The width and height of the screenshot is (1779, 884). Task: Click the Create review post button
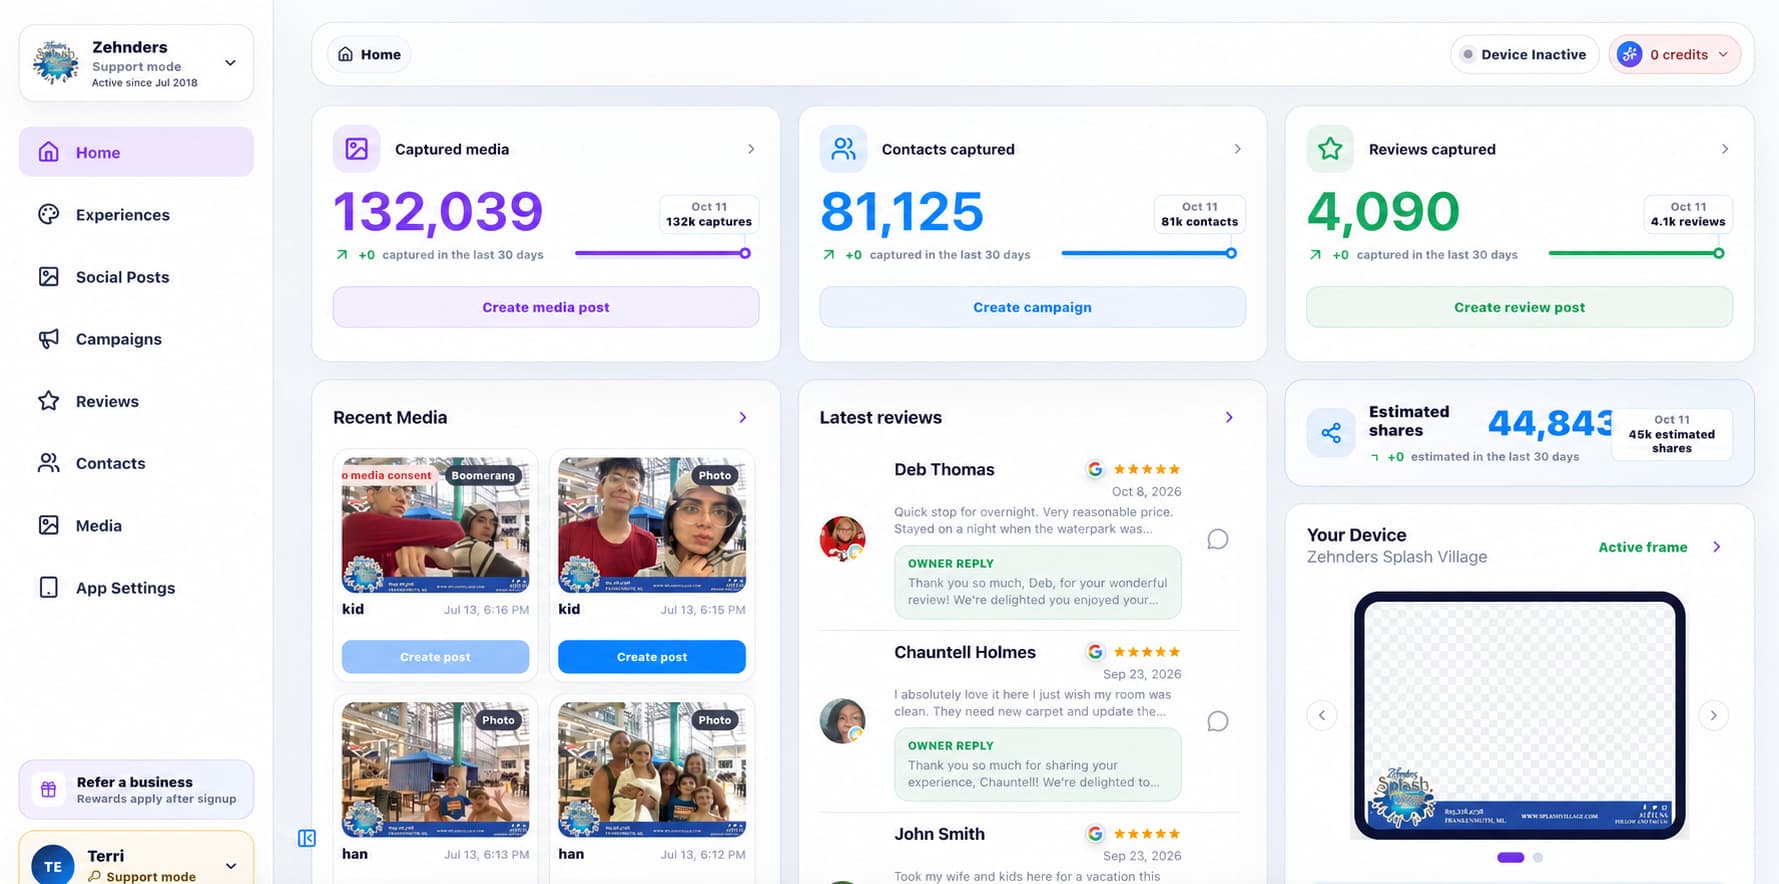pyautogui.click(x=1519, y=307)
